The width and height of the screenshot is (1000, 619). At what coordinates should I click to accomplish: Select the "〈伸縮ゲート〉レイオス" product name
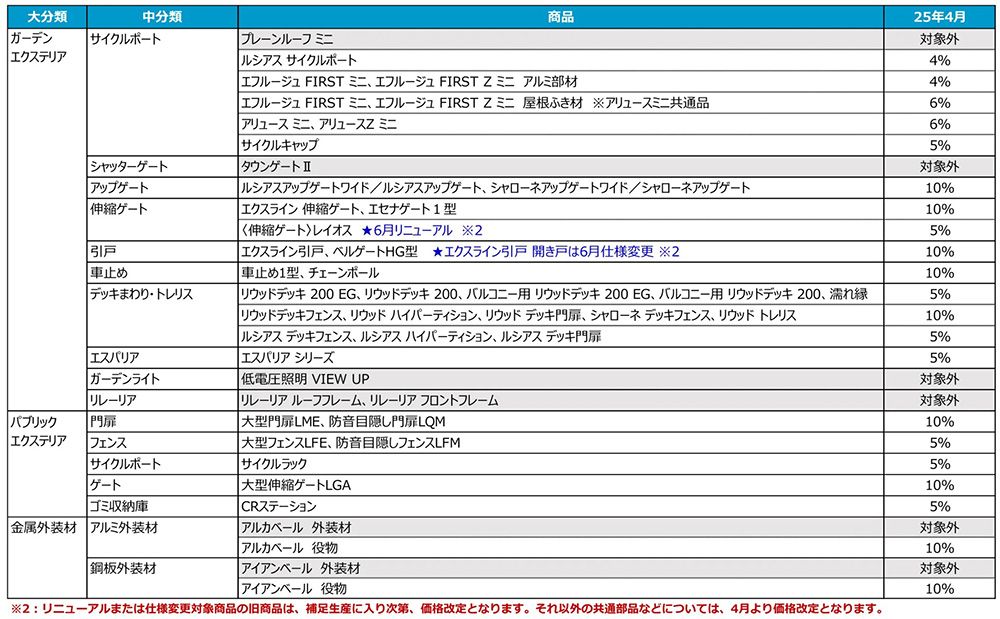point(297,230)
